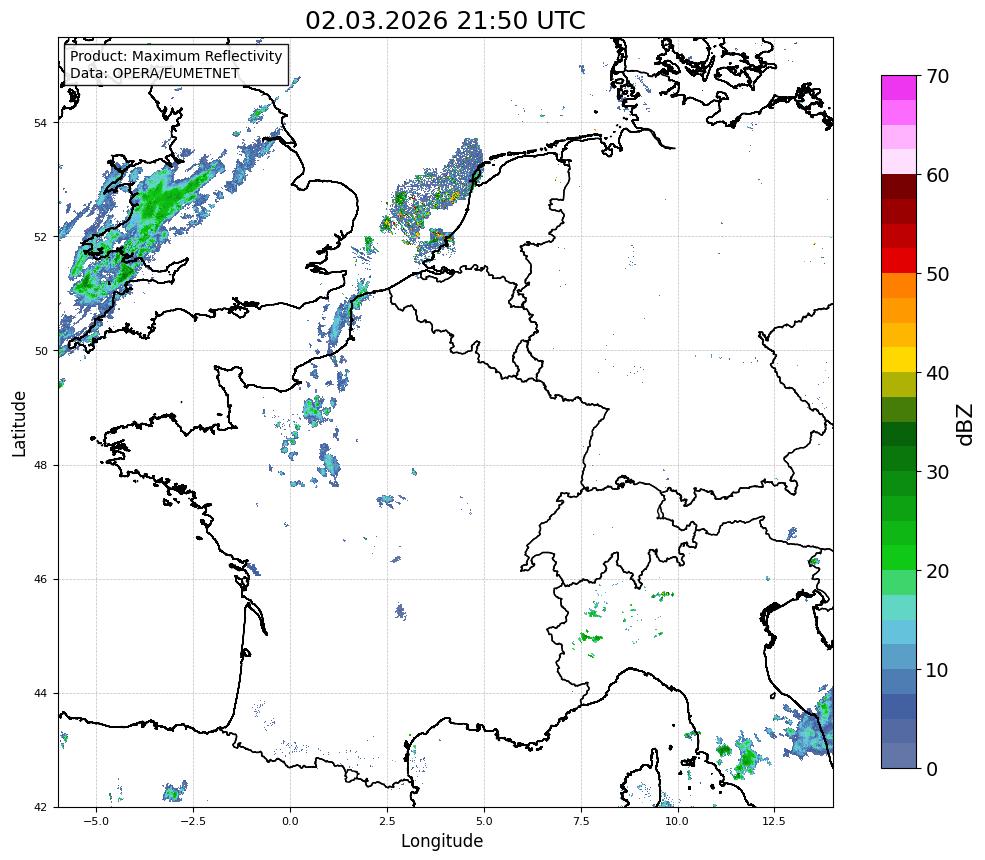Click colorbar tick value 70

[937, 76]
